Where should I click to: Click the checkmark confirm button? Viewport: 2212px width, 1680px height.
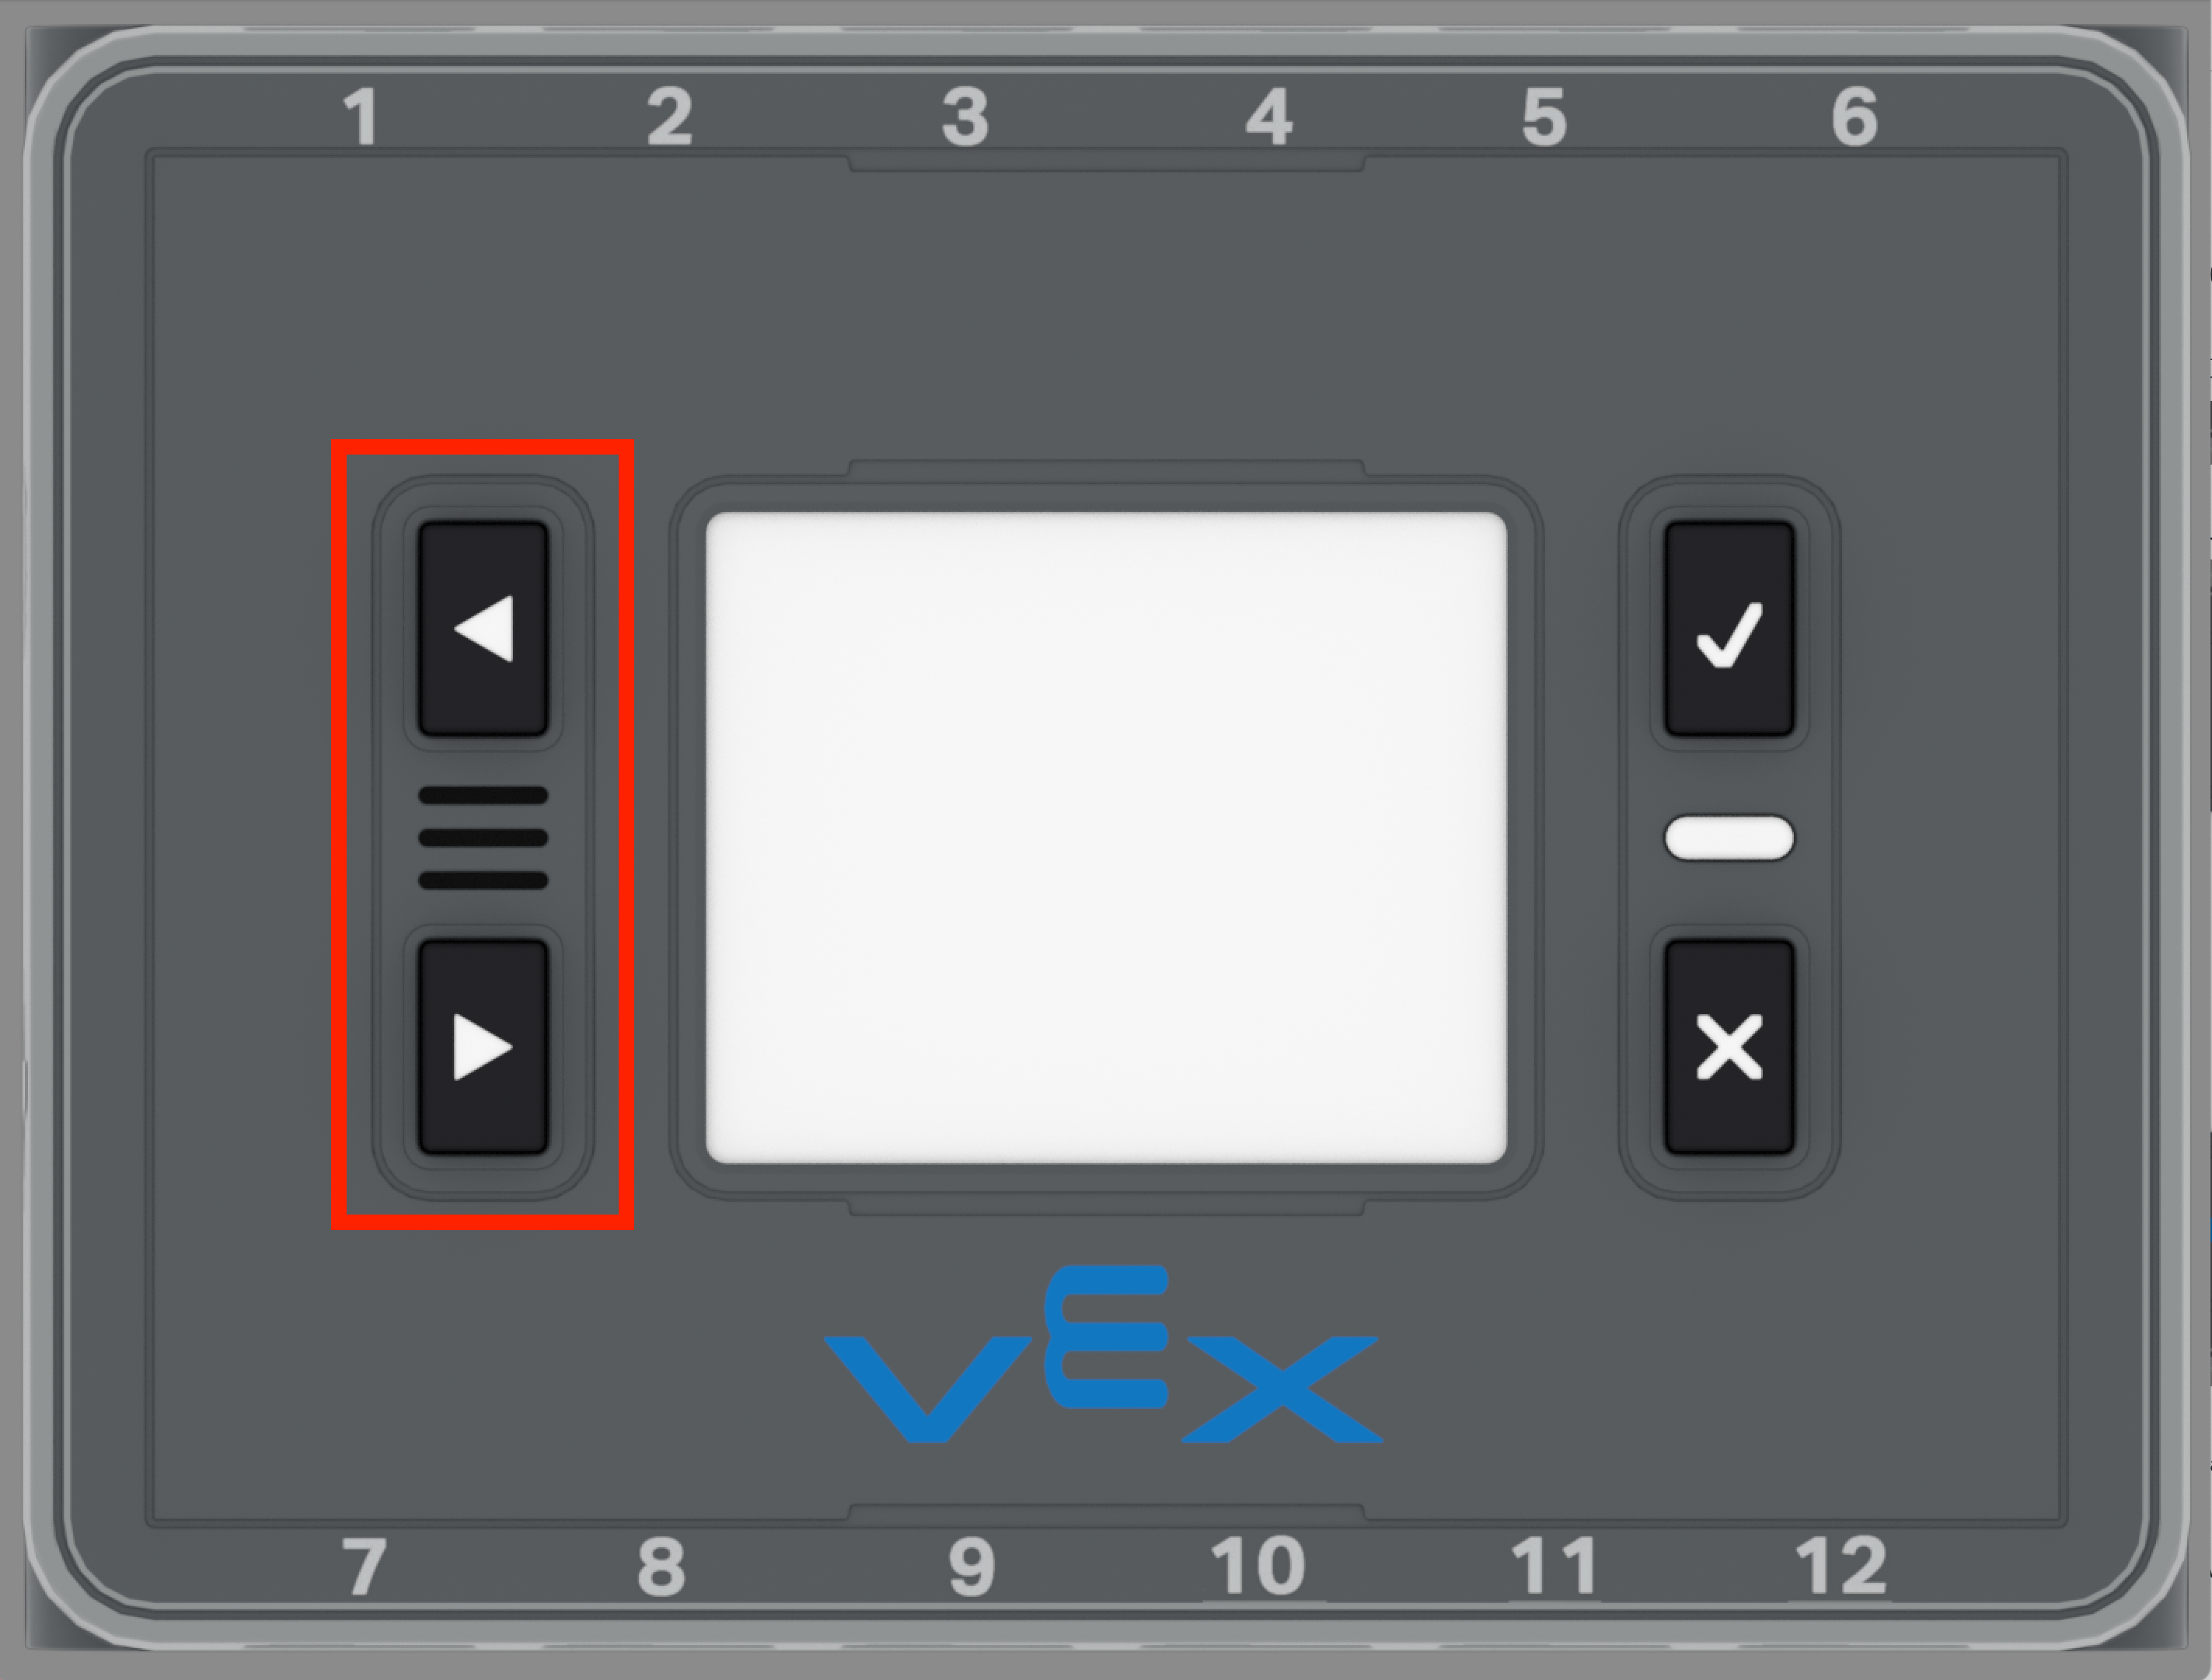[x=1729, y=628]
